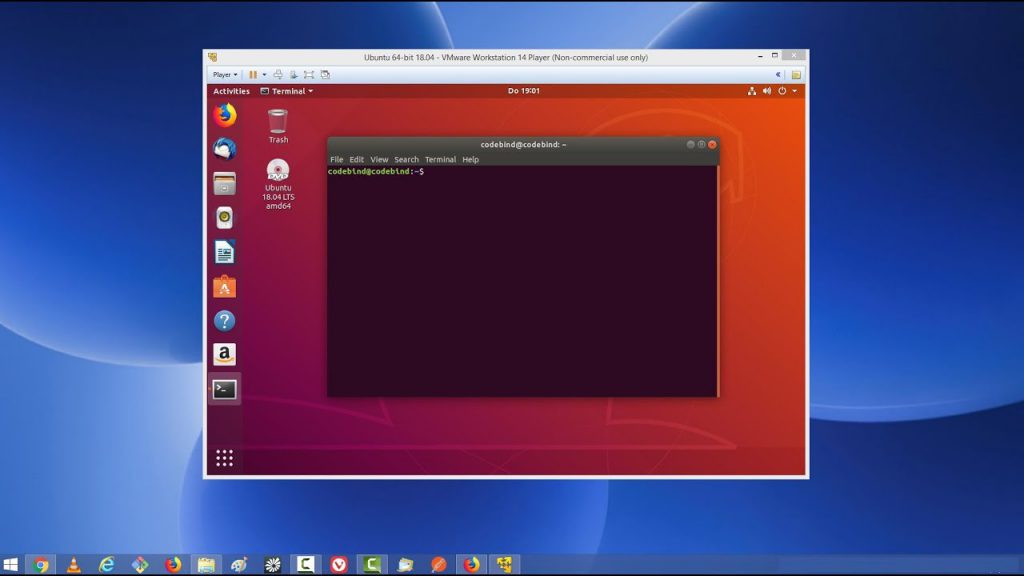
Task: Suspend the virtual machine with the pause icon
Action: click(x=253, y=74)
